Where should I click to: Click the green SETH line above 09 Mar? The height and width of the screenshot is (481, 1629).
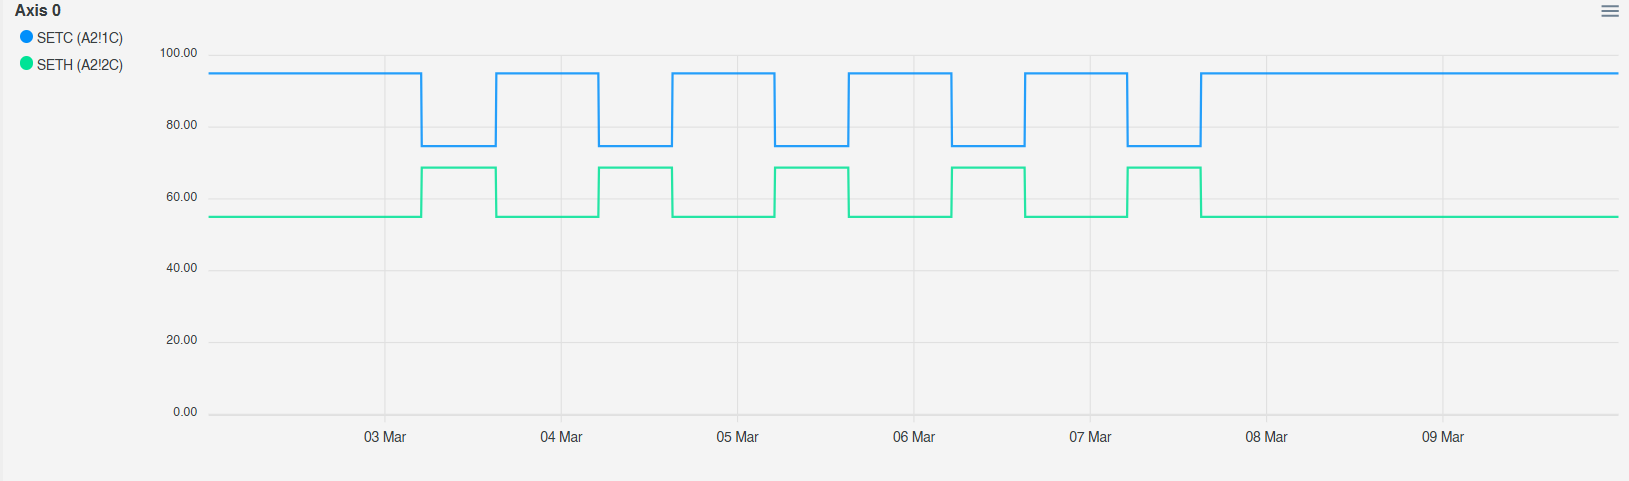[1442, 217]
